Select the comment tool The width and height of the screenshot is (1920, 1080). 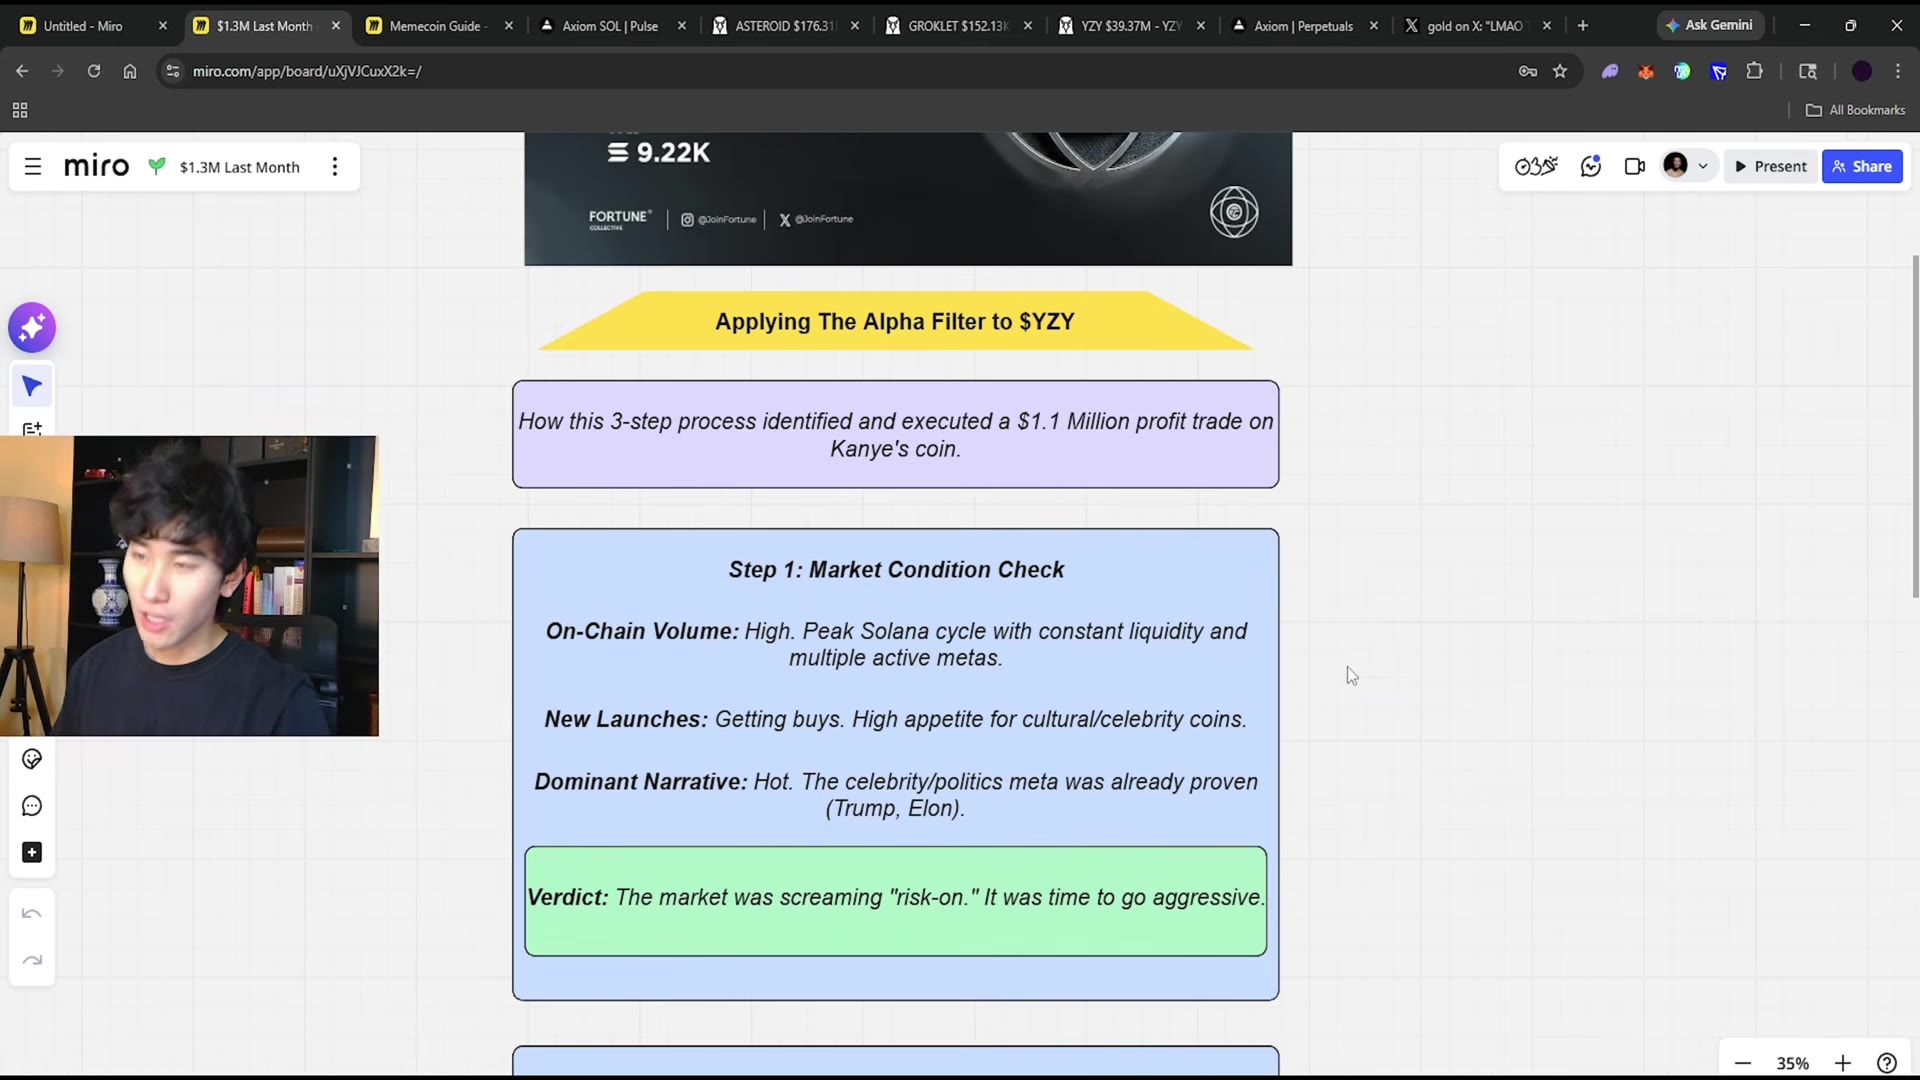32,806
